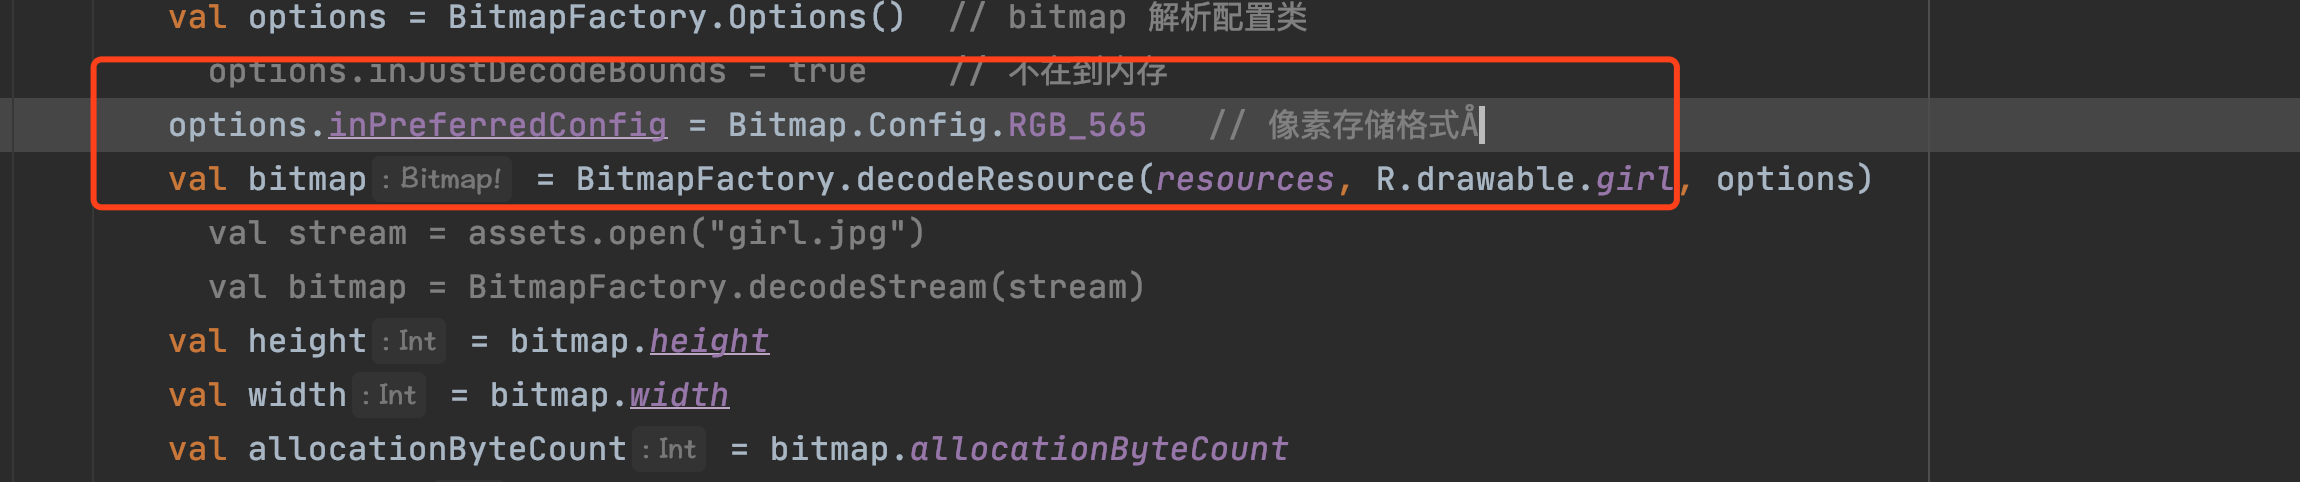Click the RGB_565 constant
Screen dimensions: 2300x482
[1077, 125]
